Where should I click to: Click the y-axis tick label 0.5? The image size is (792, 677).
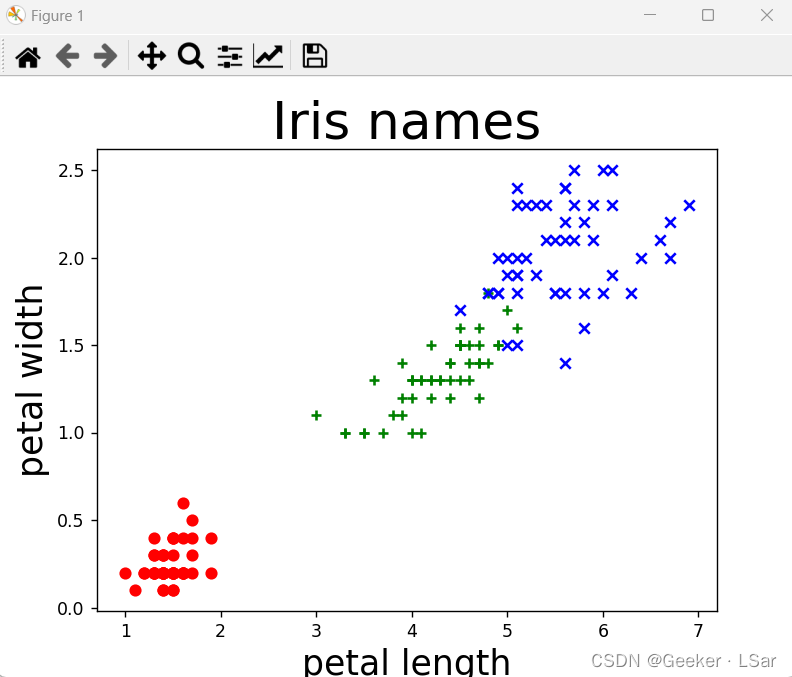(71, 521)
